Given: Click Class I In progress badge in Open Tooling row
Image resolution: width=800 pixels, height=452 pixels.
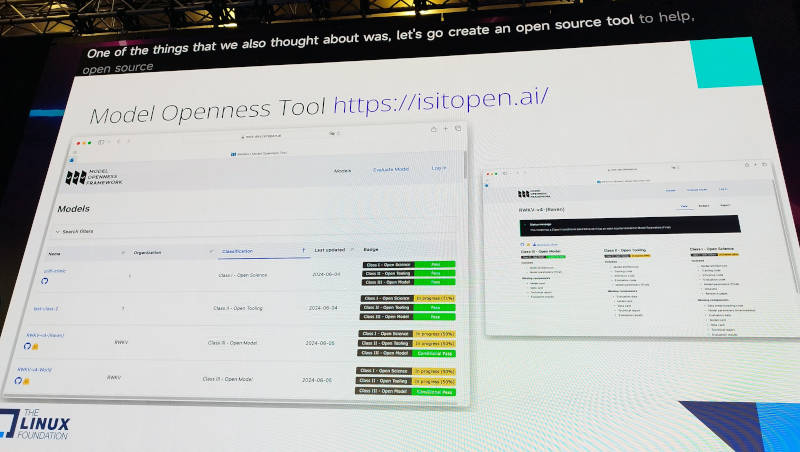Looking at the screenshot, I should click(x=408, y=298).
